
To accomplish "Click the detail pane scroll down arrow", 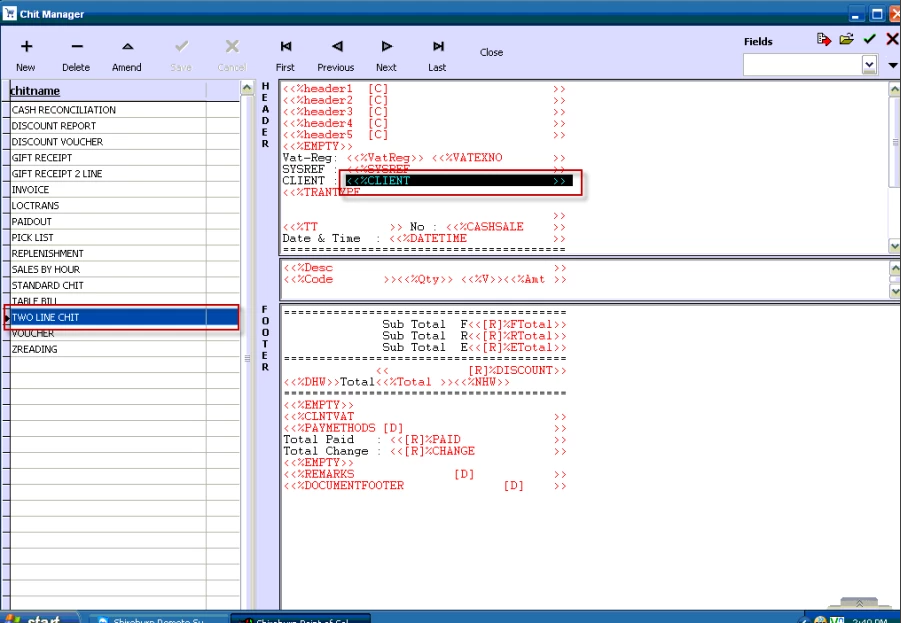I will (895, 291).
